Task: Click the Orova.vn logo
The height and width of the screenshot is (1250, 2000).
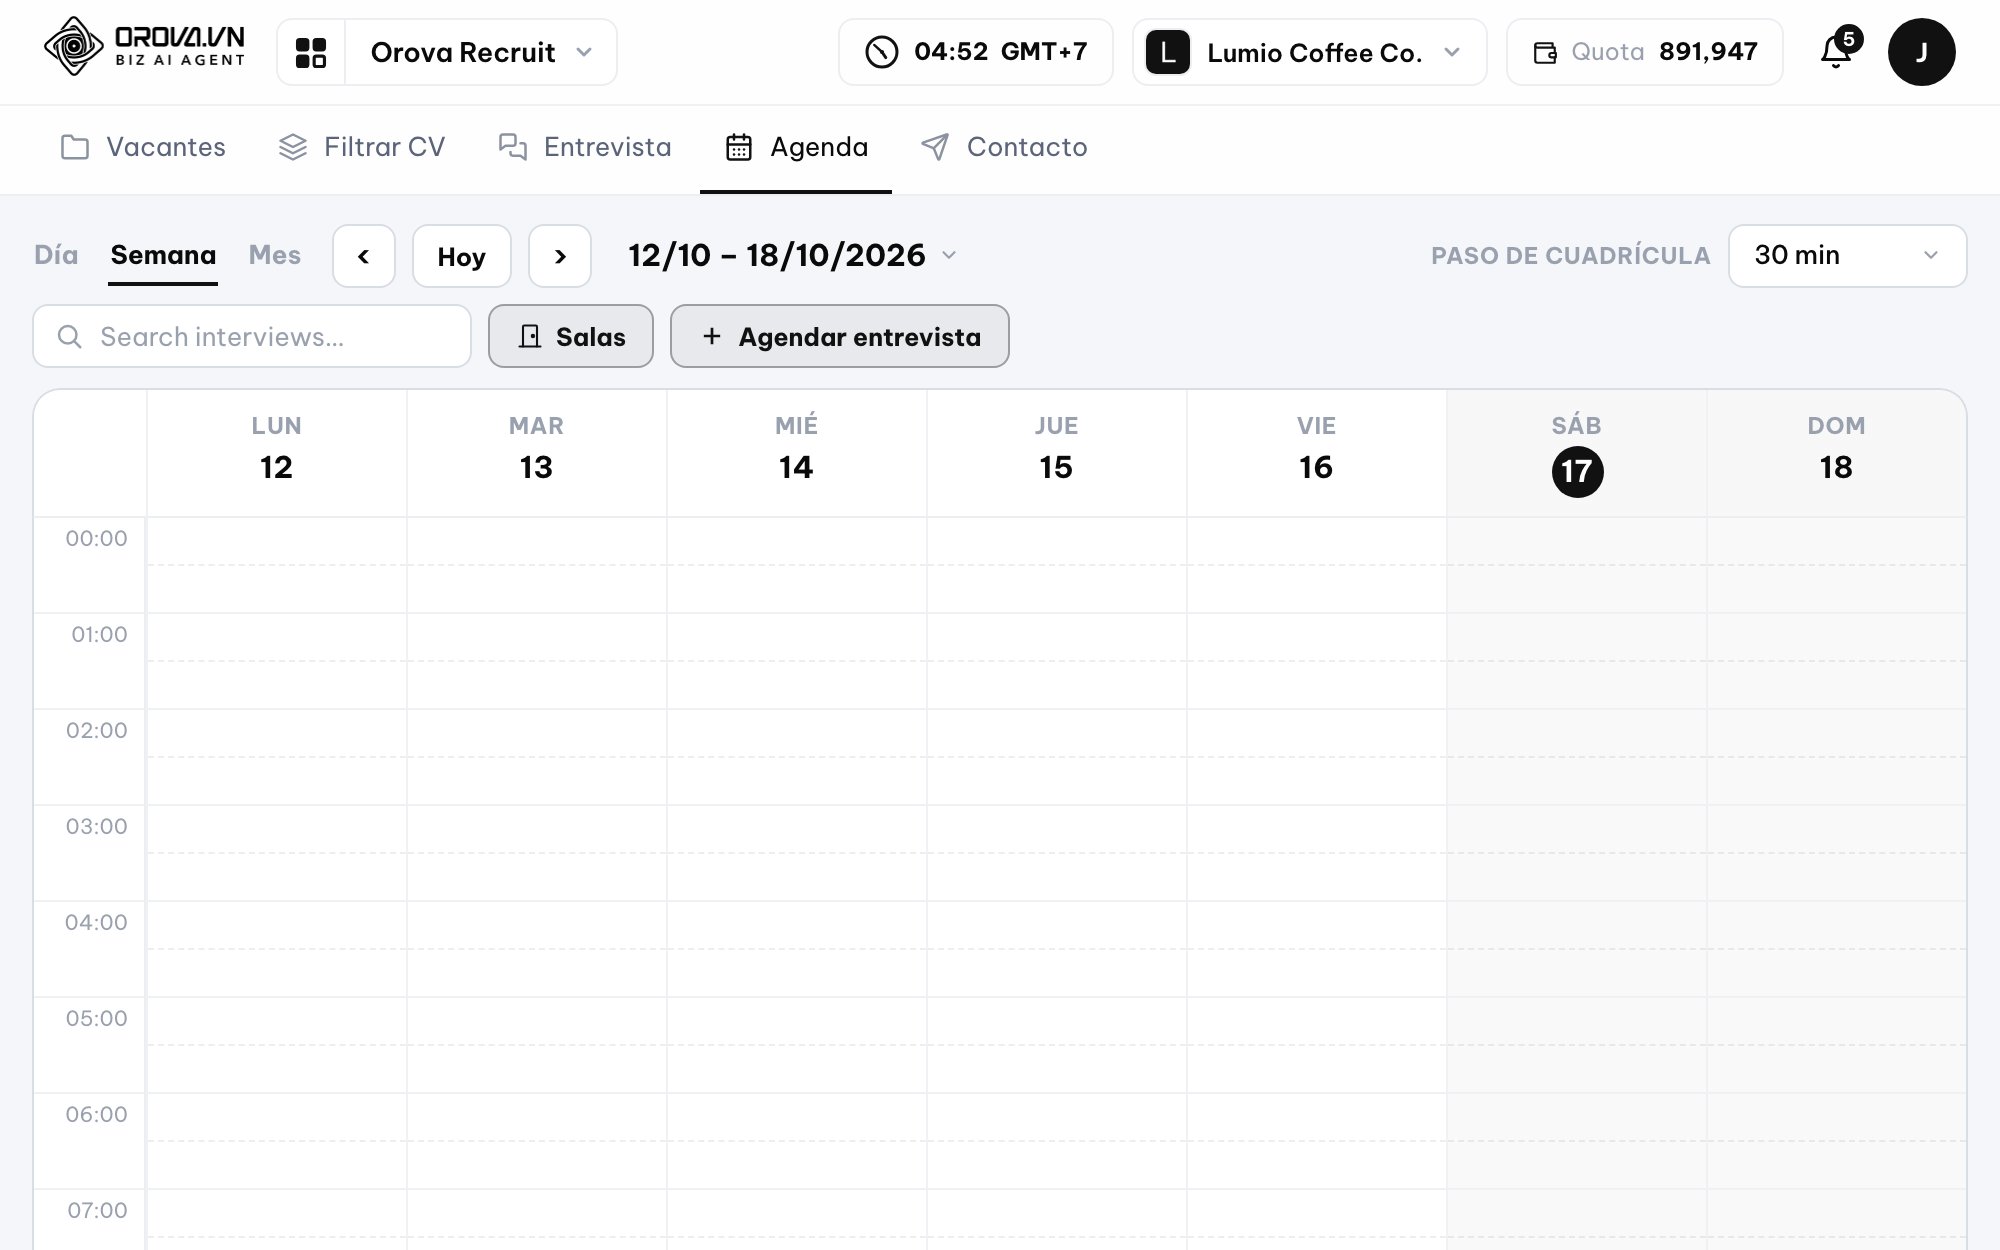Action: click(x=144, y=47)
